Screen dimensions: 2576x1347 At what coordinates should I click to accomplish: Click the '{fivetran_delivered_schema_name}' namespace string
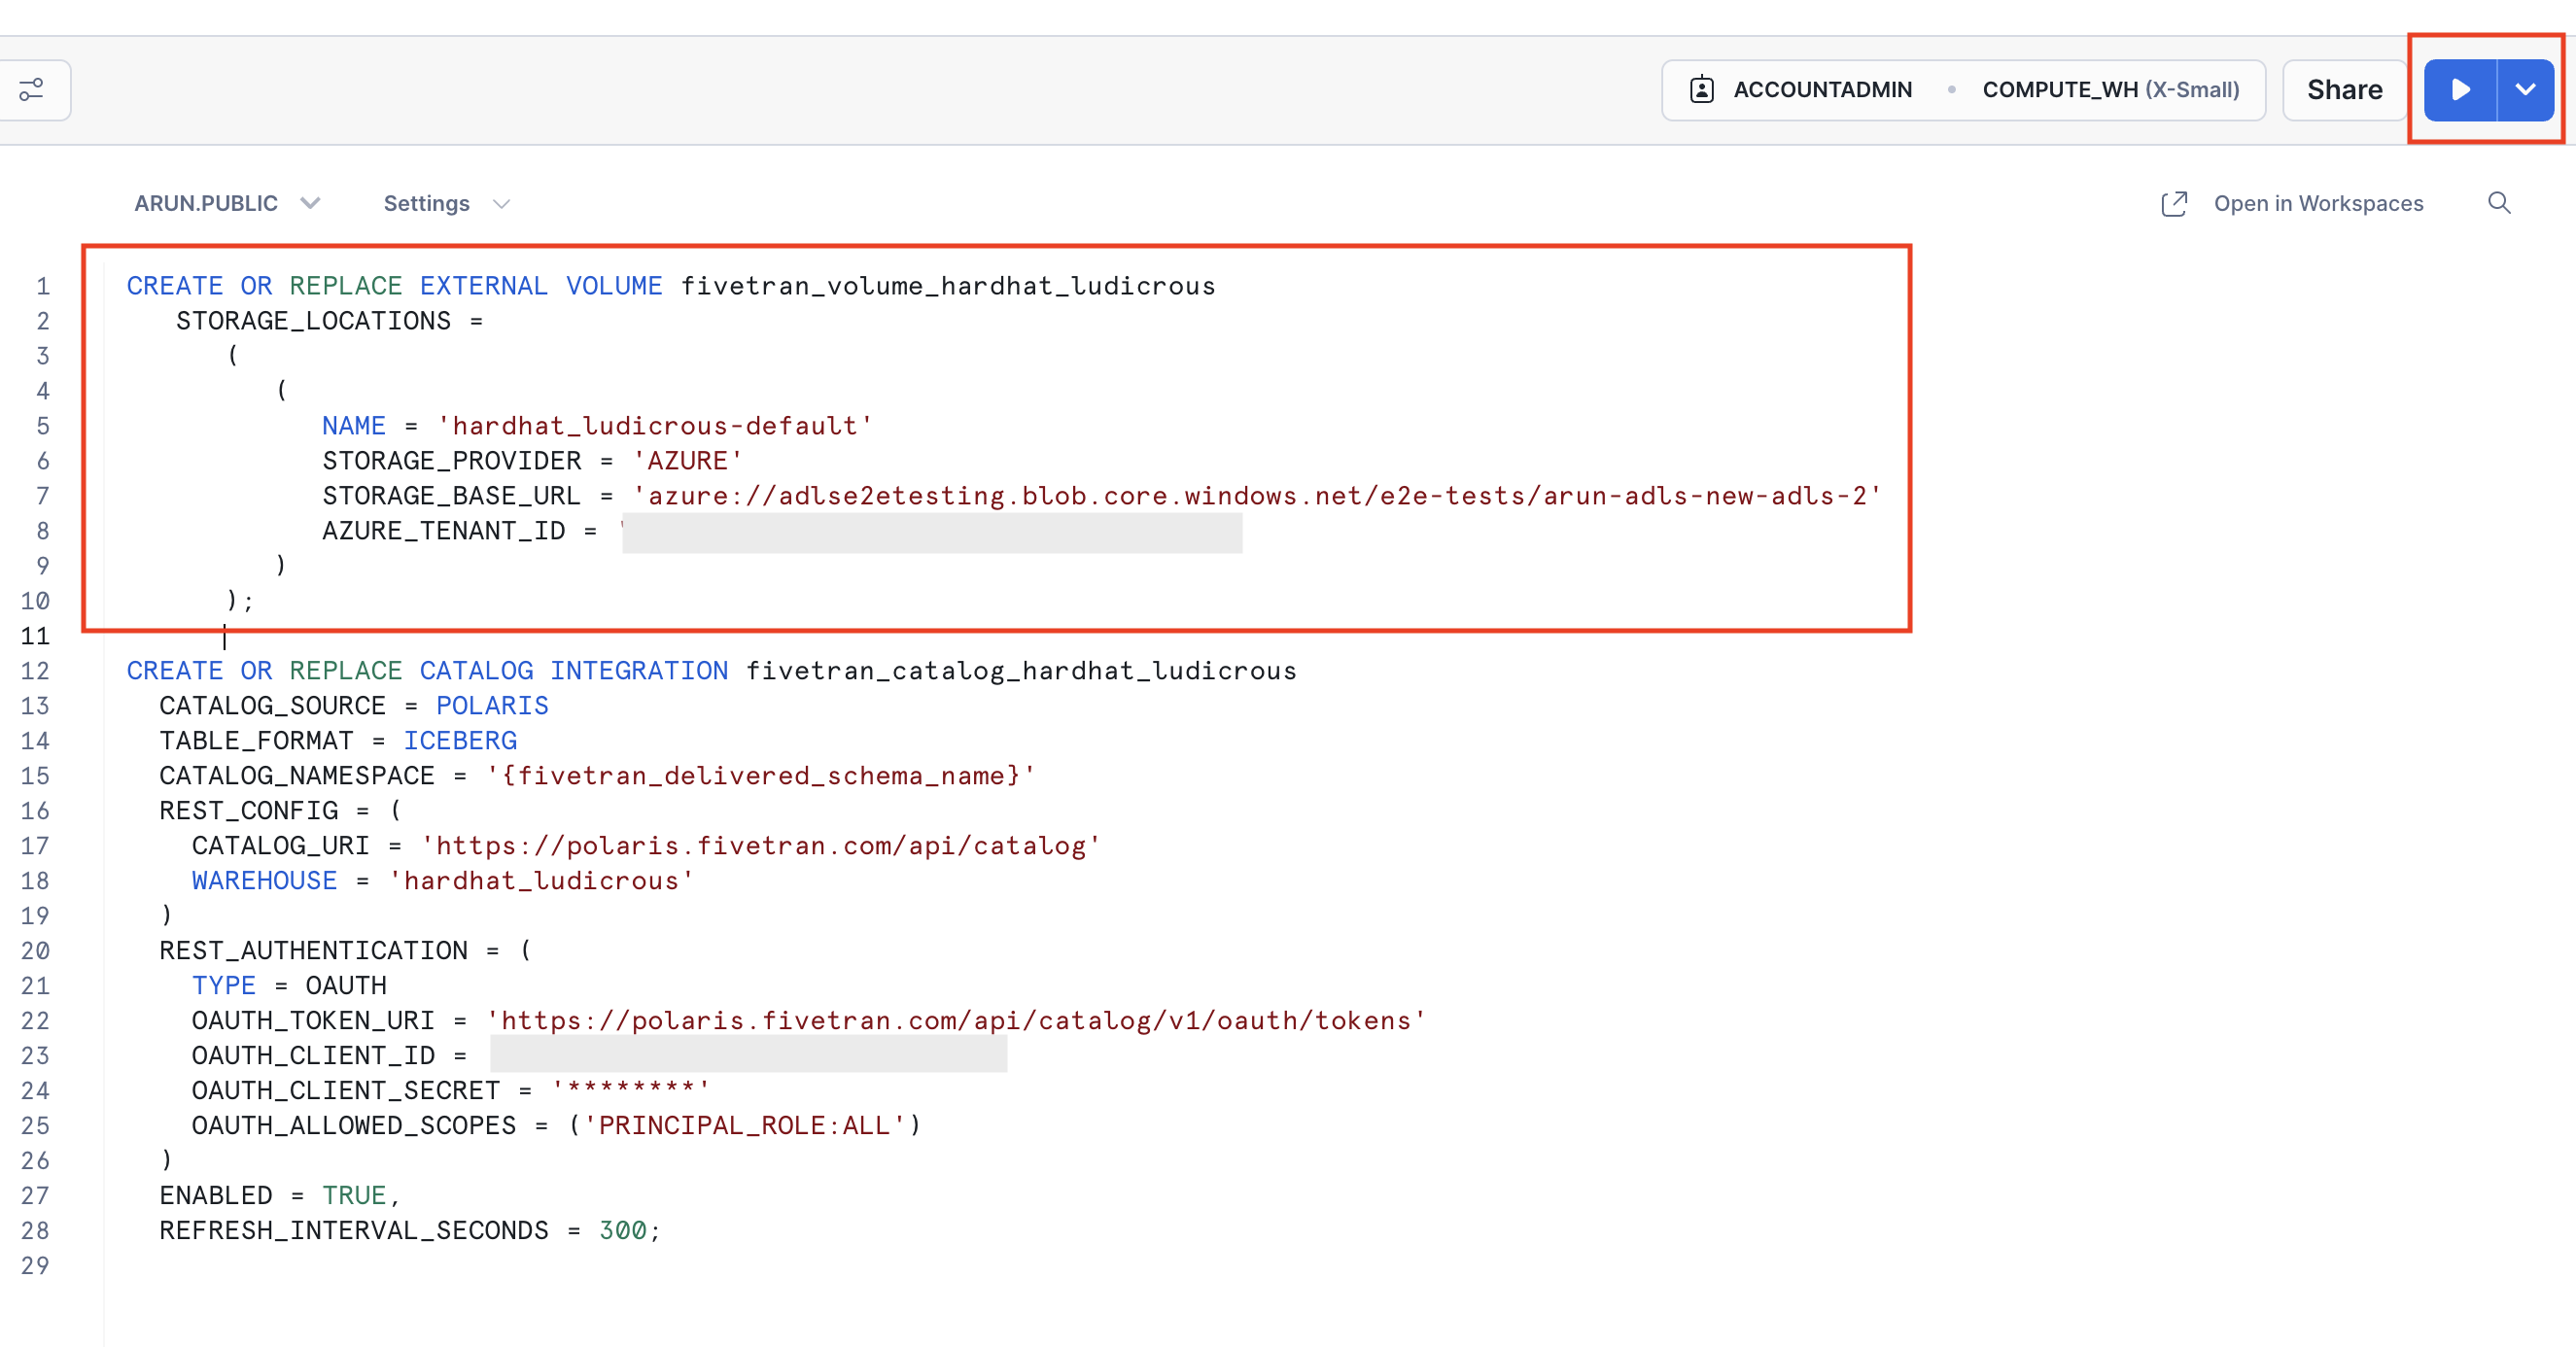pyautogui.click(x=761, y=776)
